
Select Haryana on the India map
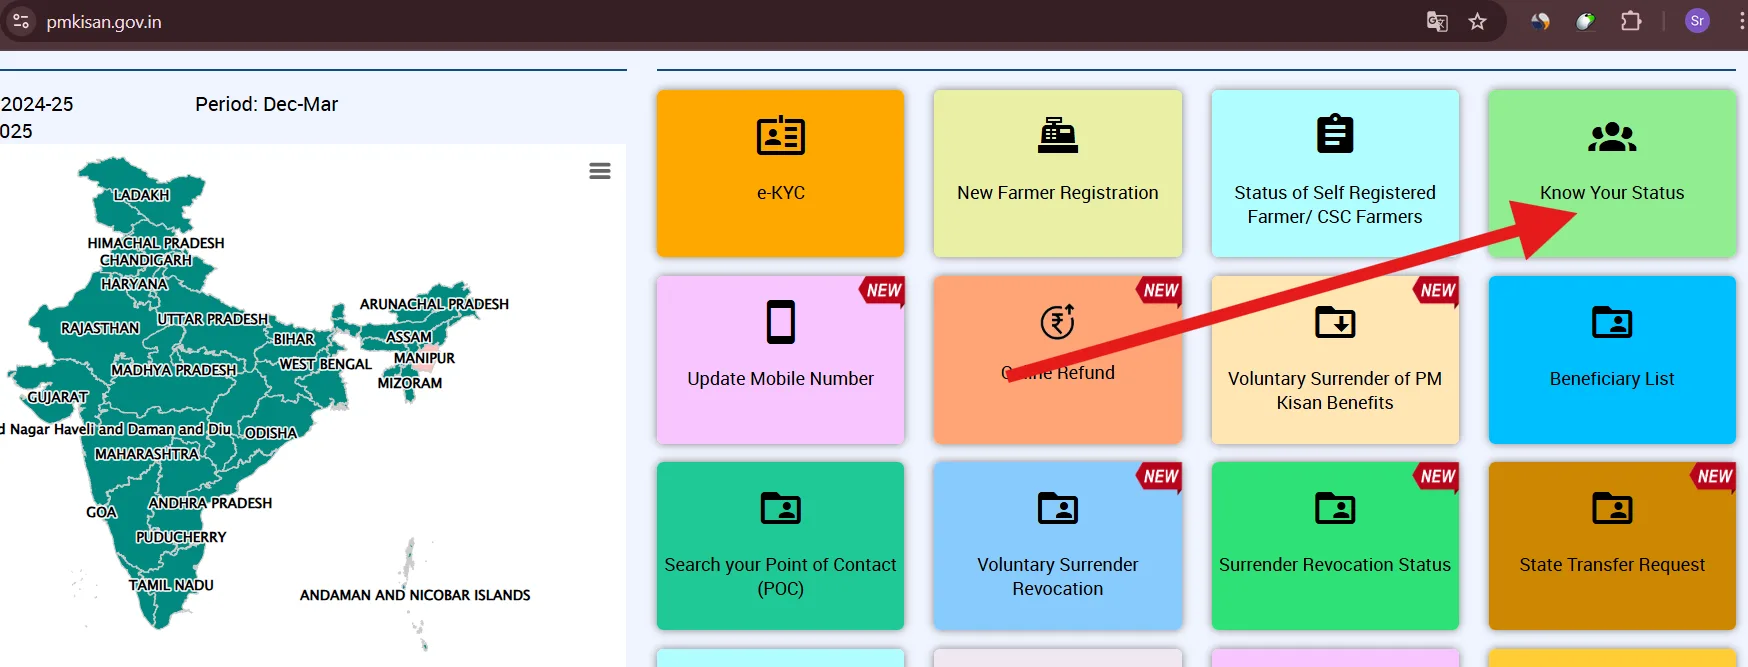click(x=135, y=284)
